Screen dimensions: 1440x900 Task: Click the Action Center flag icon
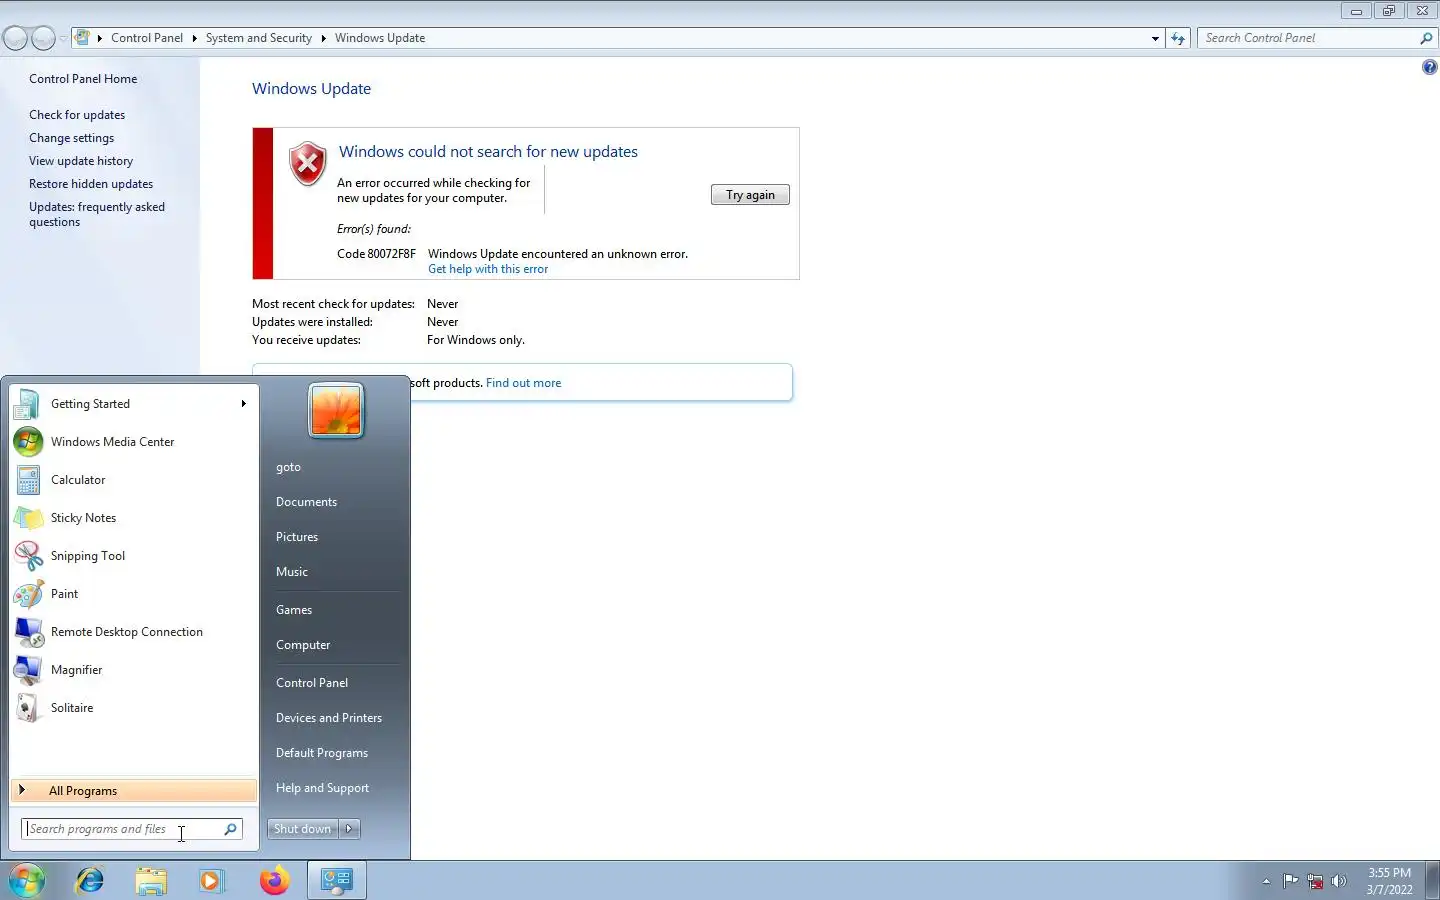click(1290, 881)
